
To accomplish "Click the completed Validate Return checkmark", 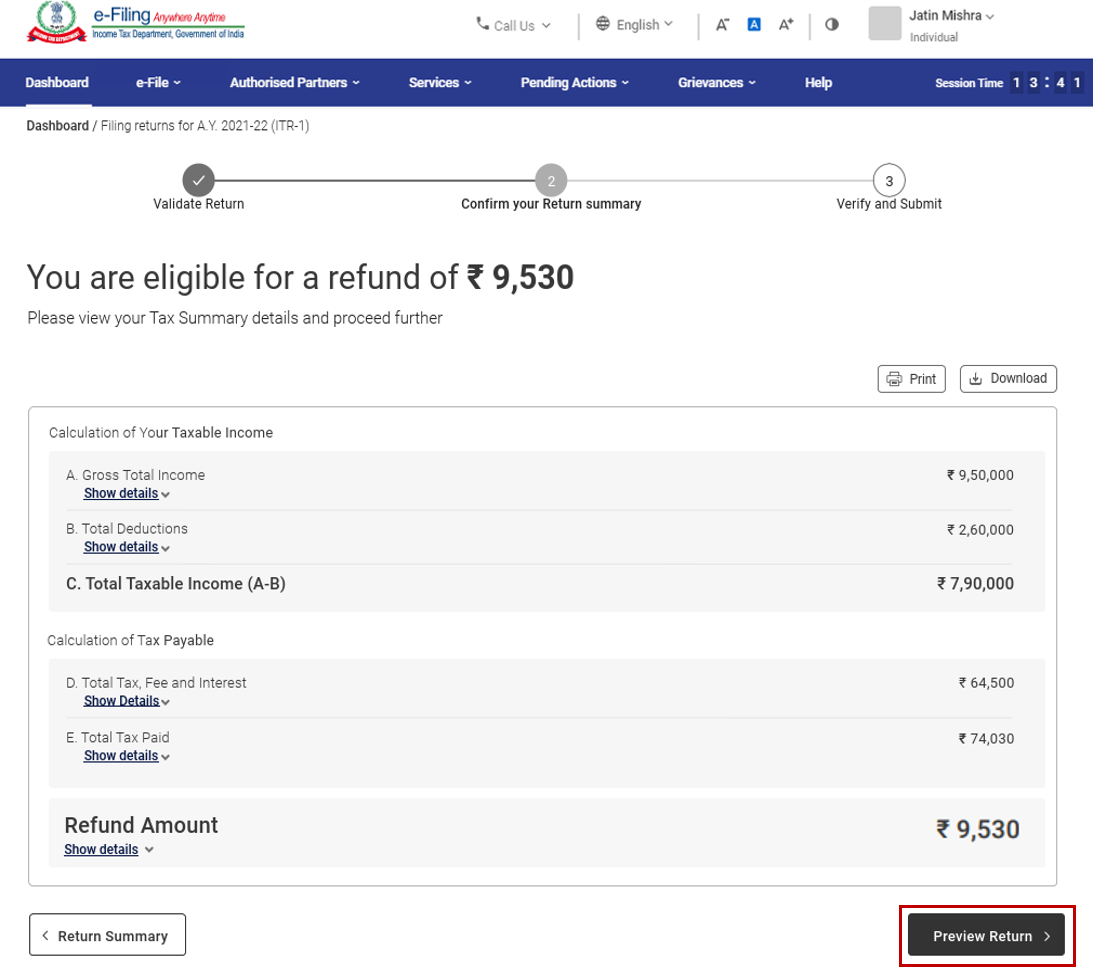I will 198,181.
